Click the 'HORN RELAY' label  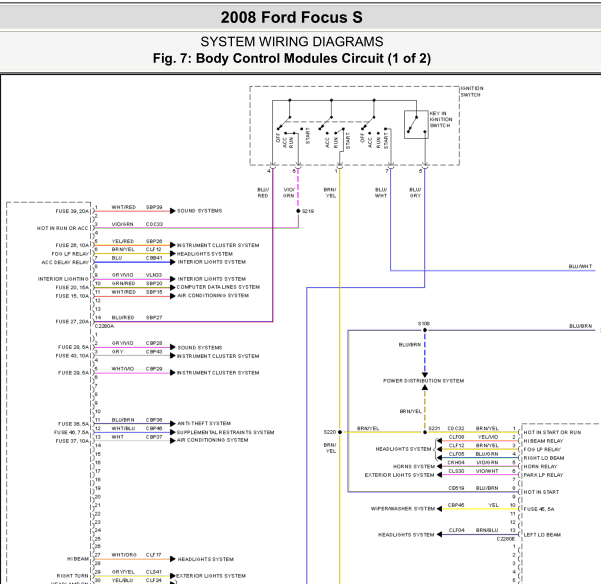click(540, 467)
